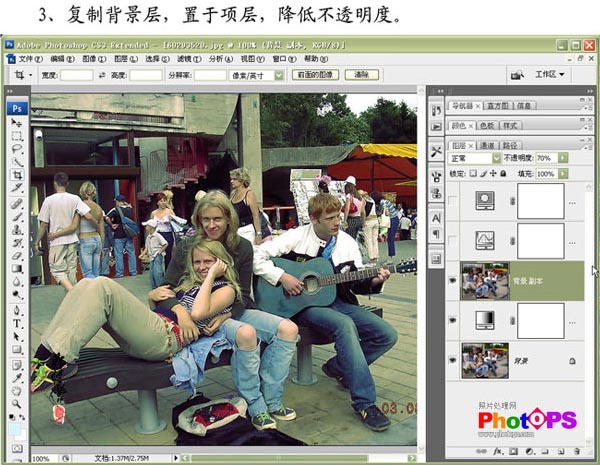The image size is (600, 465).
Task: Hide the 背景 layer
Action: coord(453,360)
